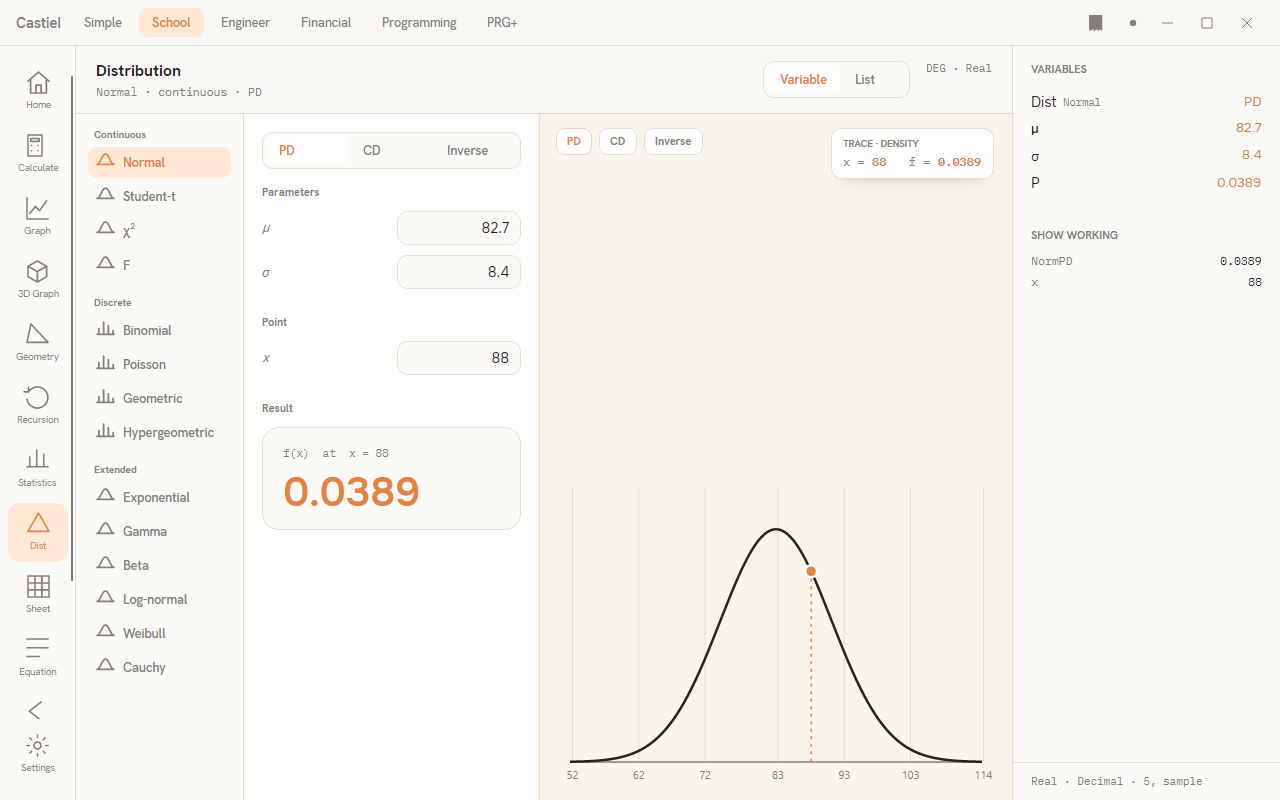Select Normal distribution
This screenshot has height=800, width=1280.
[x=159, y=162]
